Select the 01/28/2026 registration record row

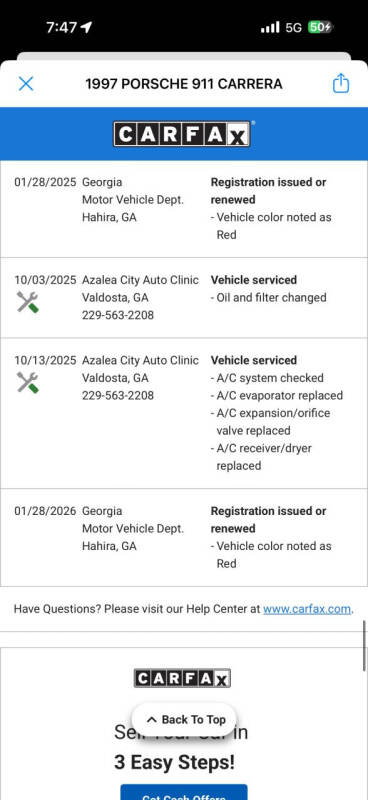tap(184, 538)
